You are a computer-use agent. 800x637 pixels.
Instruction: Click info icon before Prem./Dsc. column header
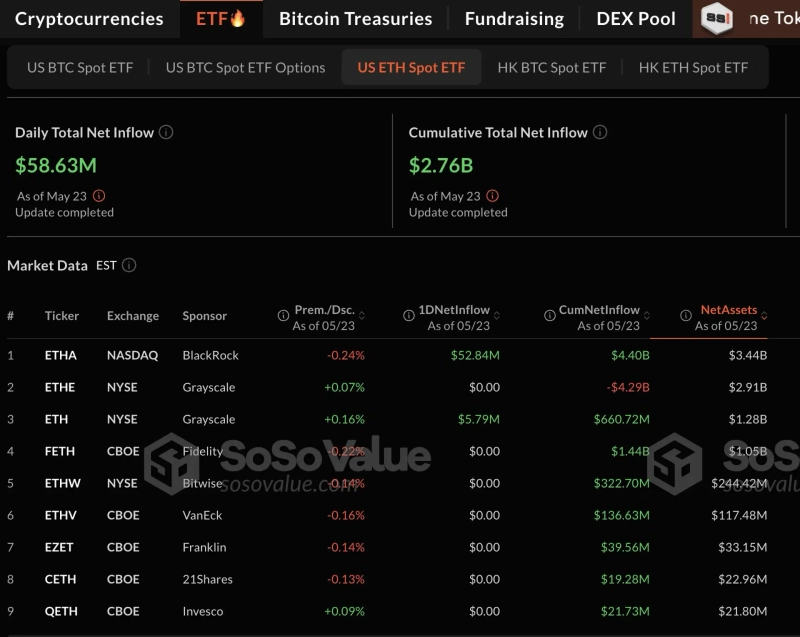(x=283, y=316)
